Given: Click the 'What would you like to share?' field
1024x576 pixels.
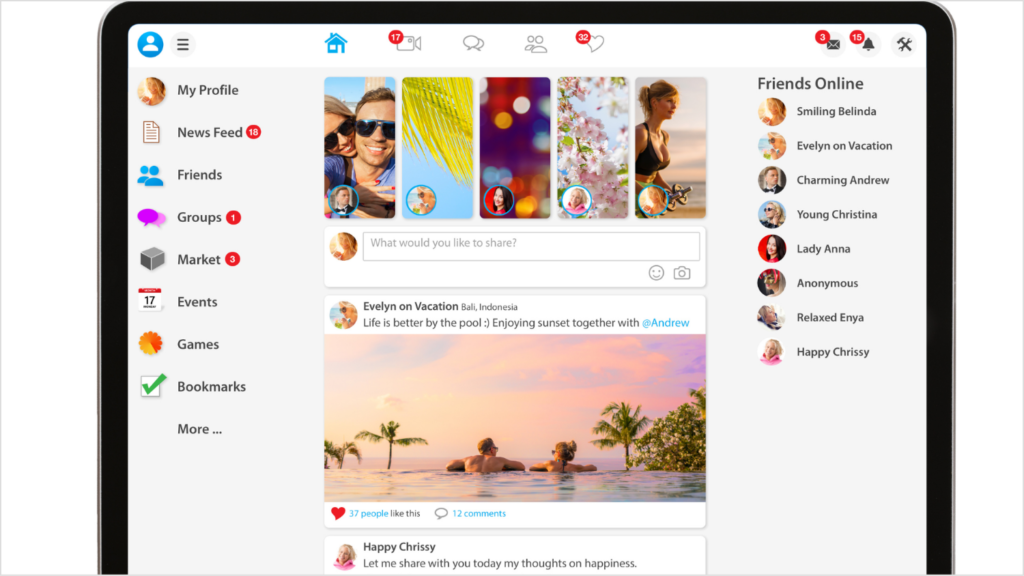Looking at the screenshot, I should pyautogui.click(x=530, y=243).
